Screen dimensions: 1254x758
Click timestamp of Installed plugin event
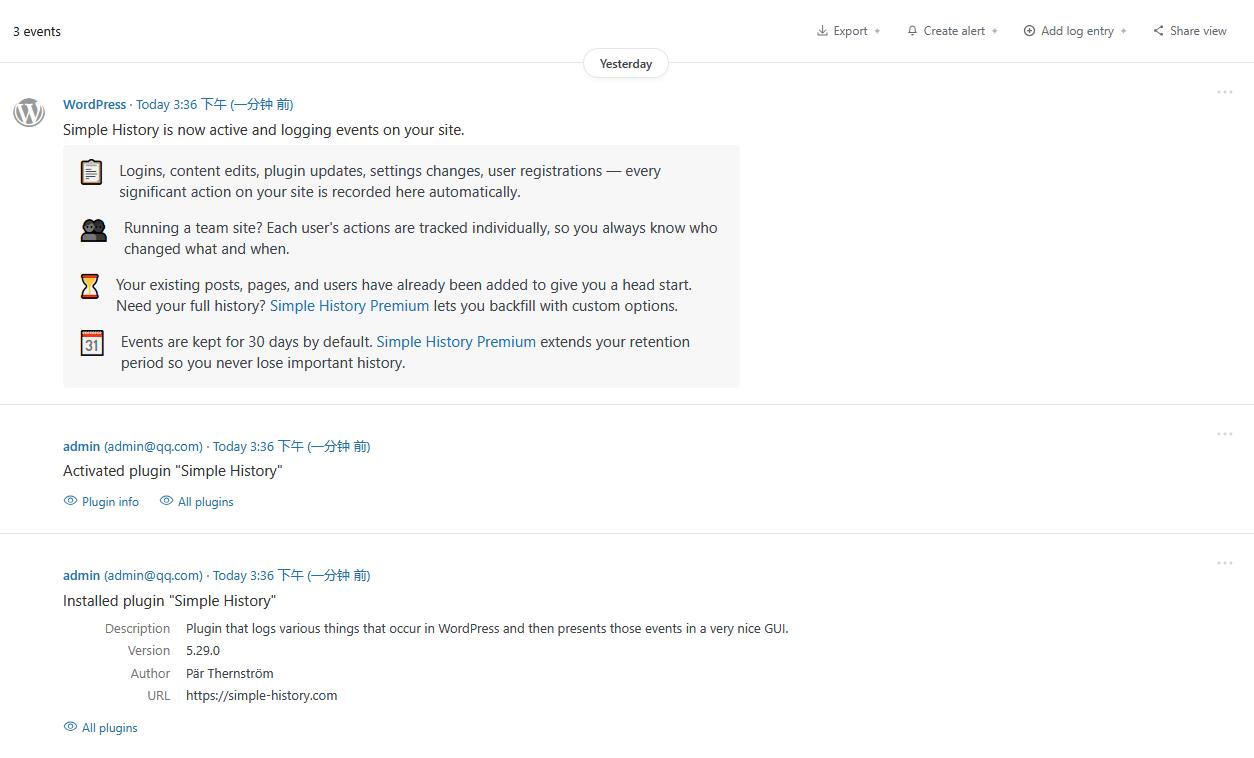pos(291,575)
